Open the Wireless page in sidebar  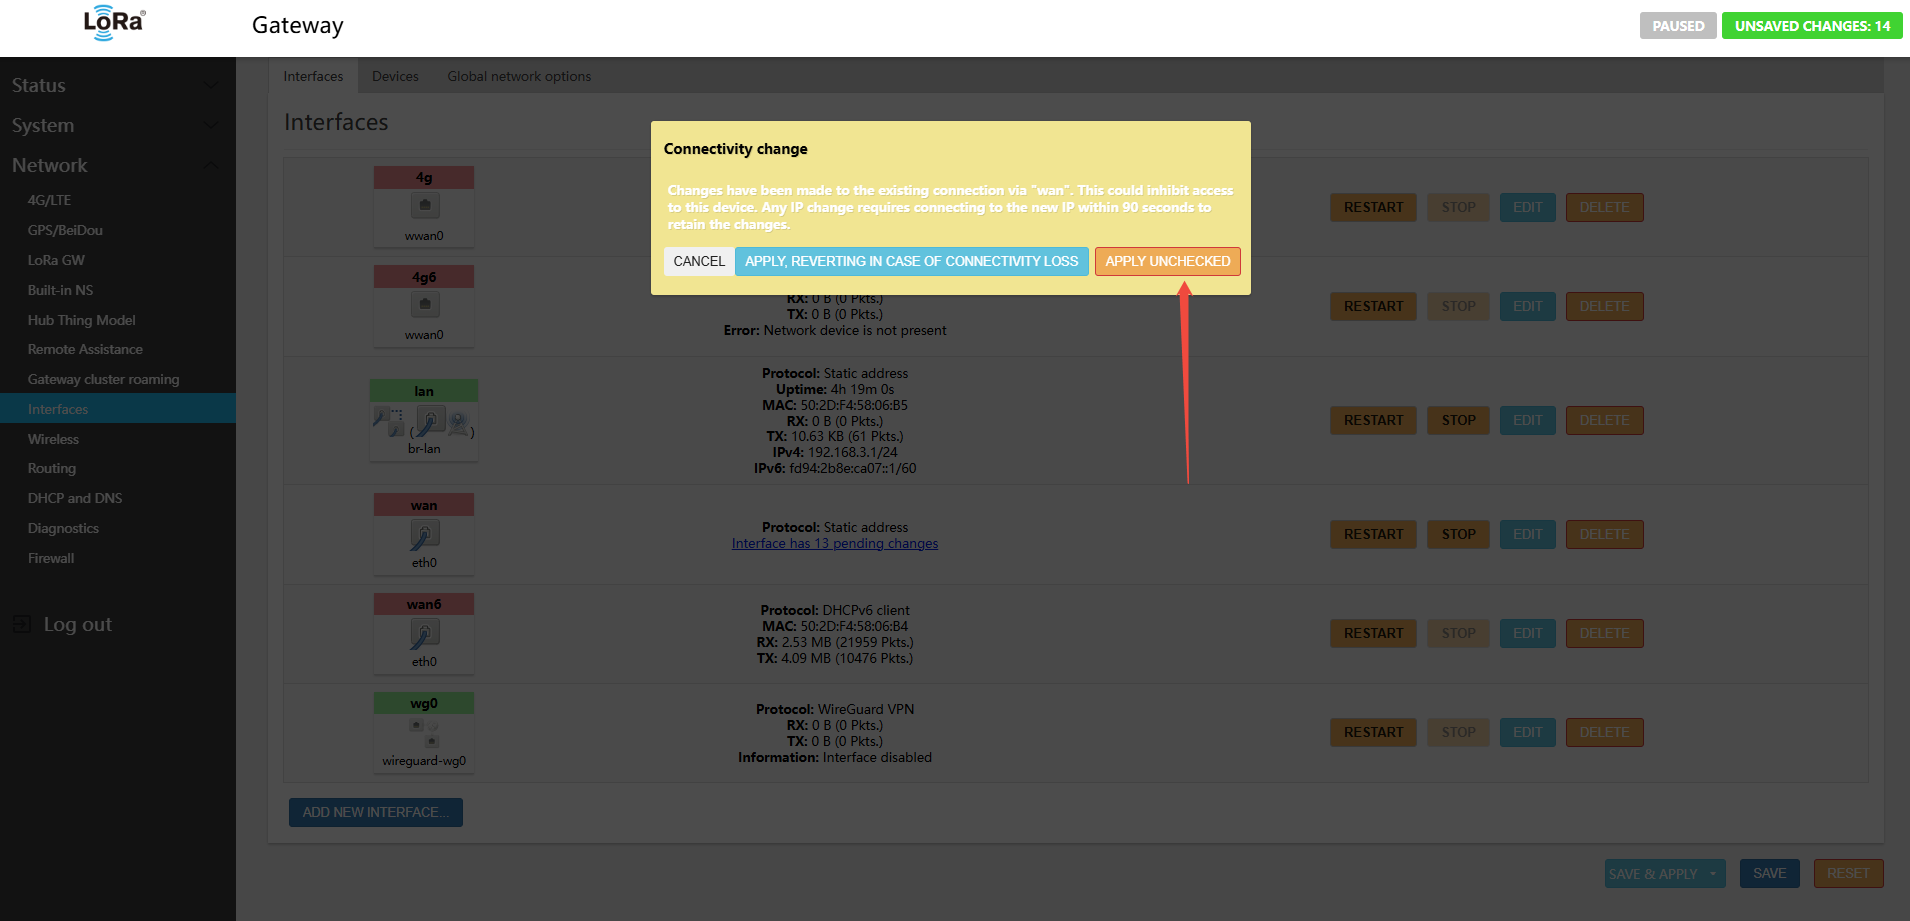click(53, 439)
